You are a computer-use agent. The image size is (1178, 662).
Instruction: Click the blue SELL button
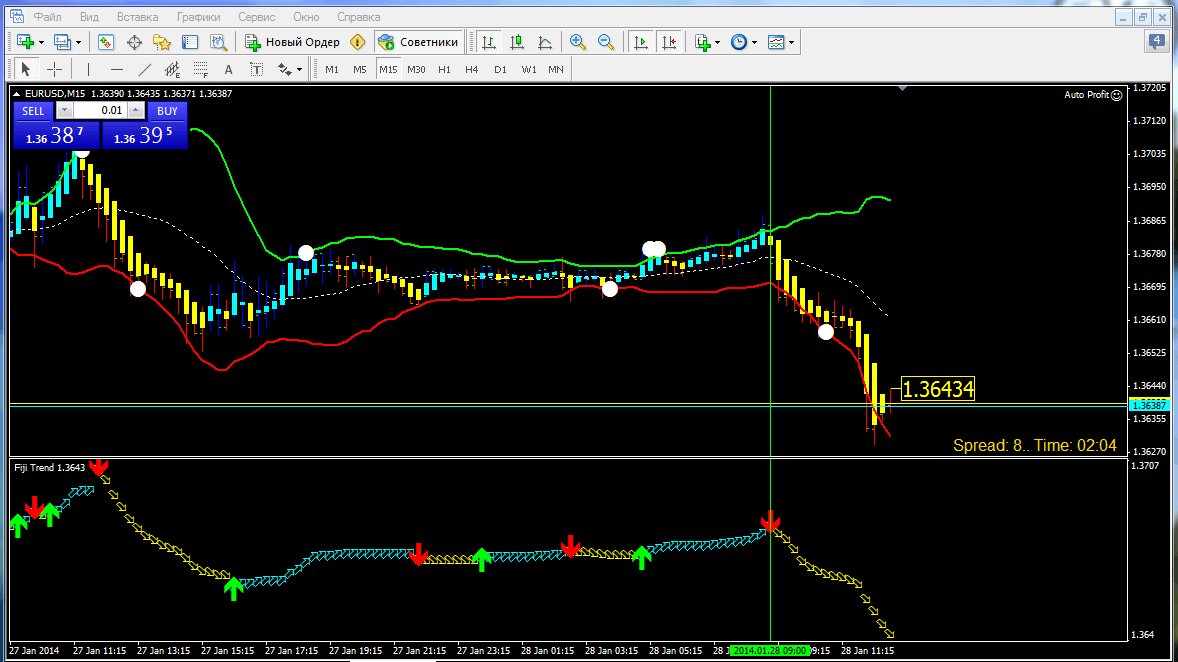tap(33, 111)
